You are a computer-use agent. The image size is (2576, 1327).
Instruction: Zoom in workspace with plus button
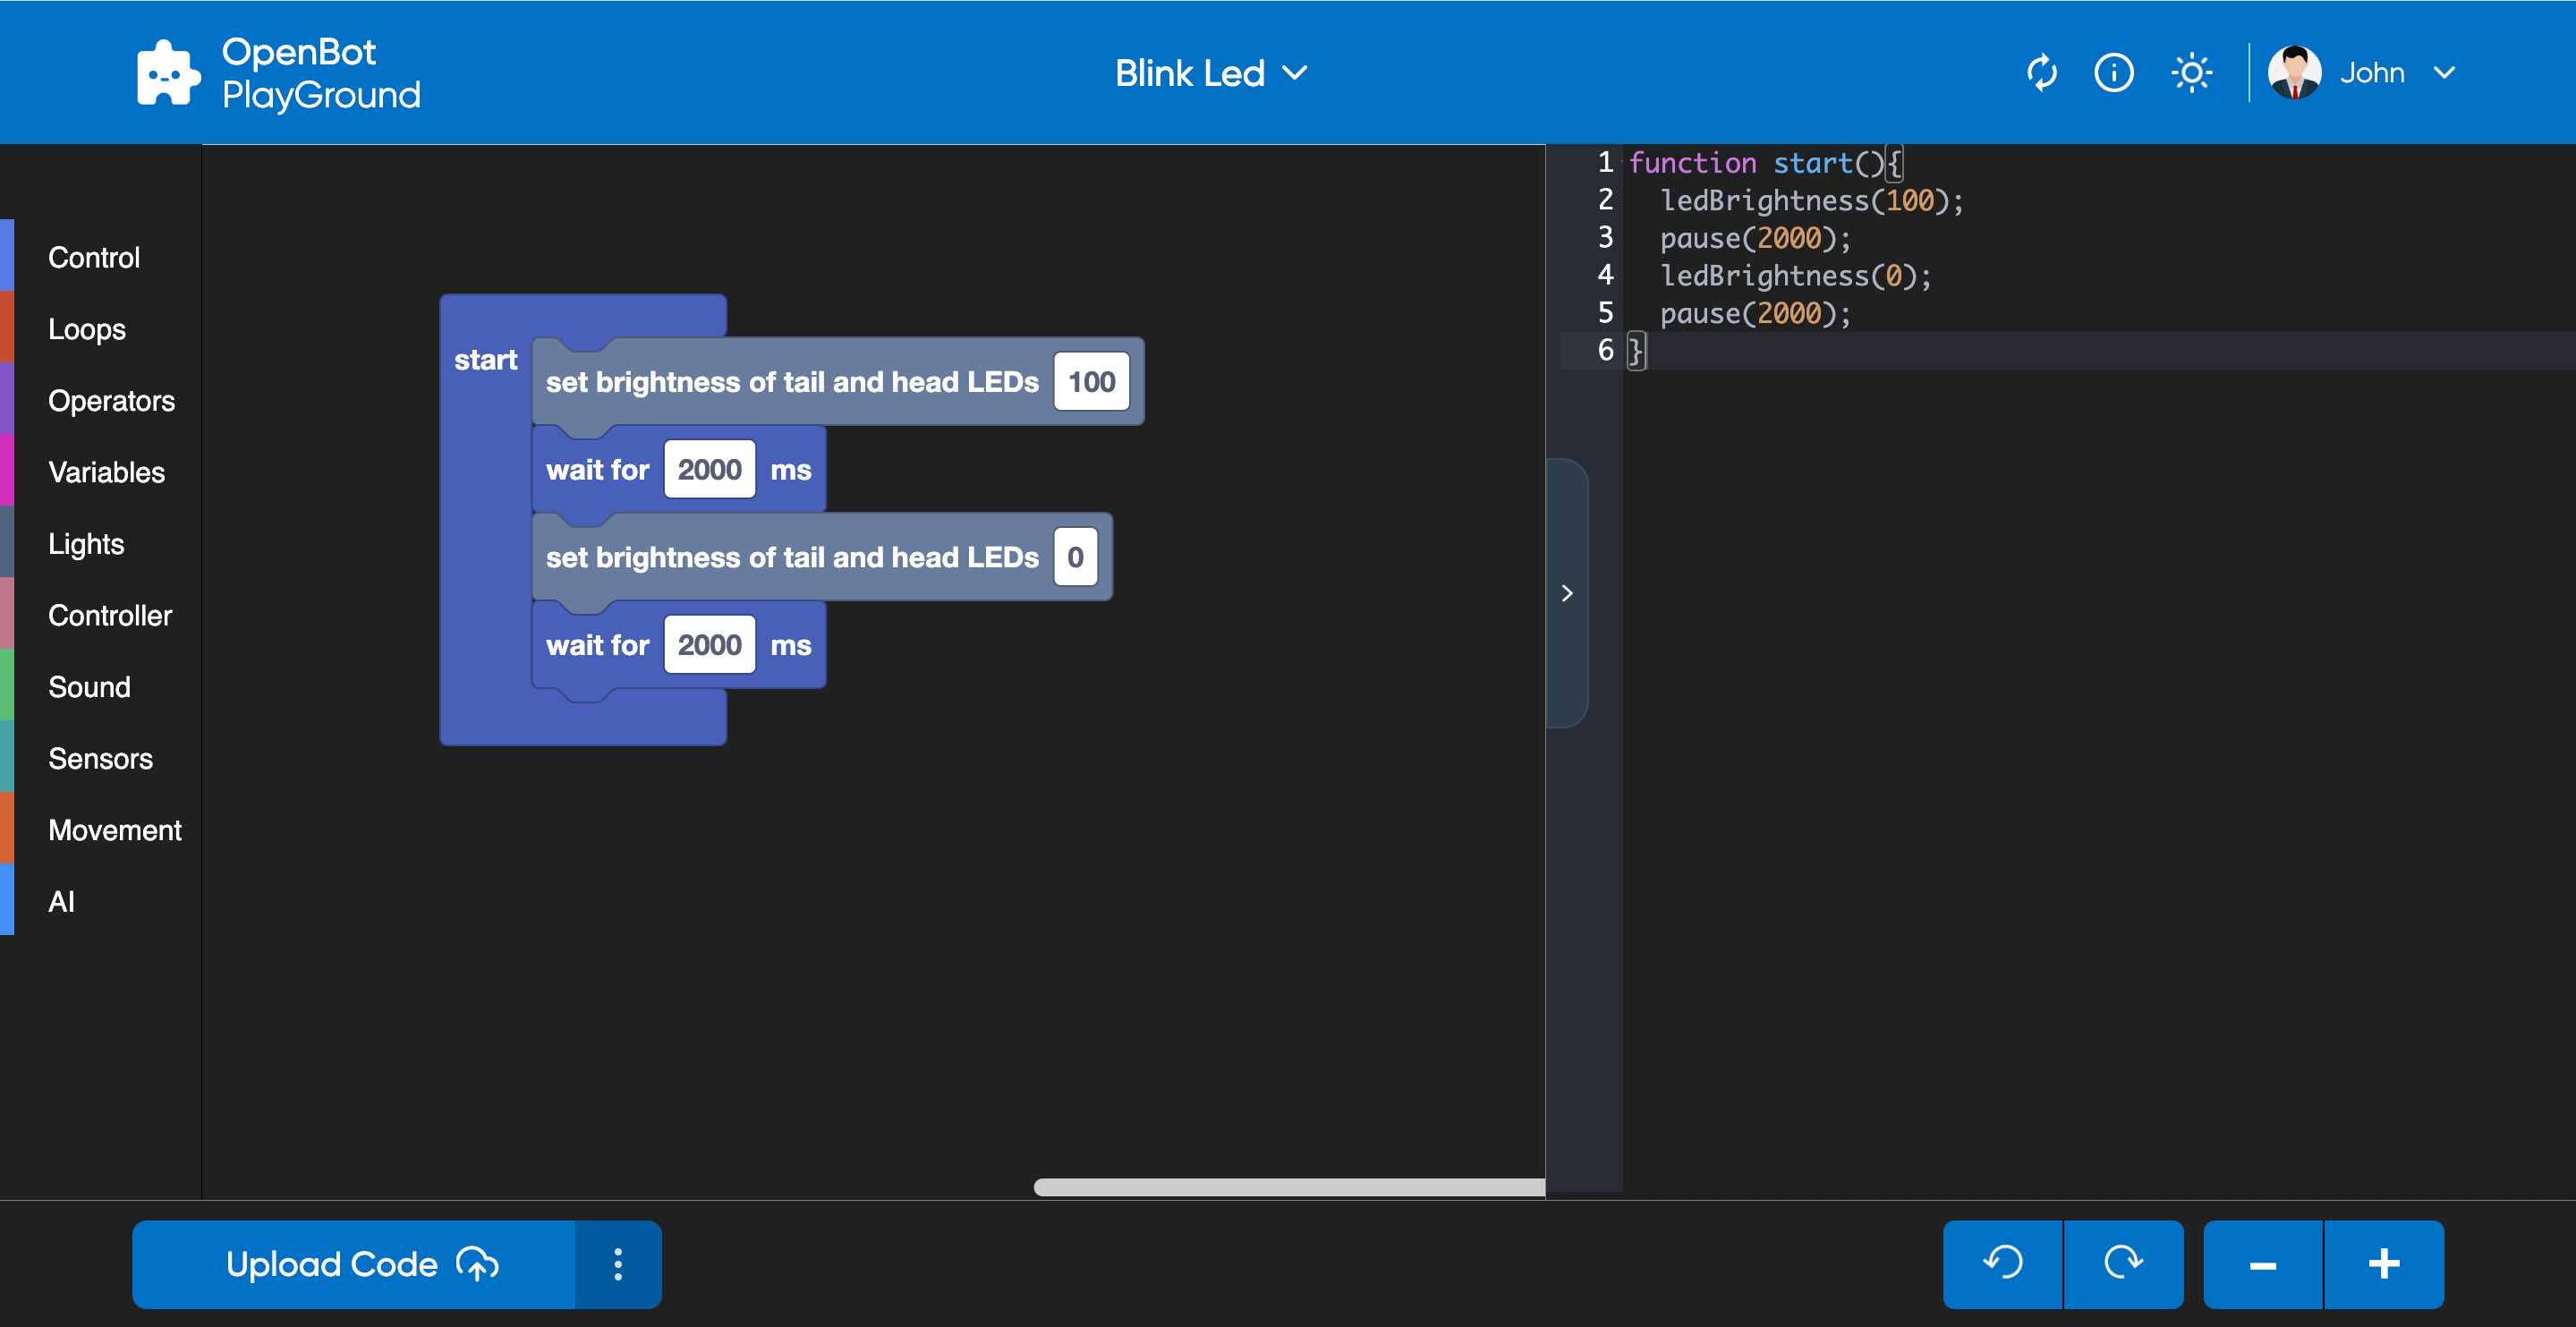click(2384, 1264)
